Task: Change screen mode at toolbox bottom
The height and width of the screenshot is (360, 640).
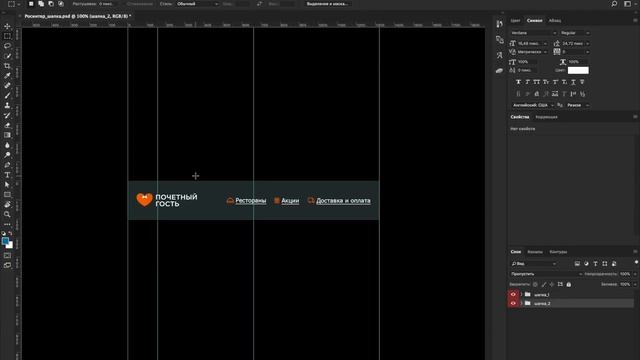Action: click(x=7, y=265)
